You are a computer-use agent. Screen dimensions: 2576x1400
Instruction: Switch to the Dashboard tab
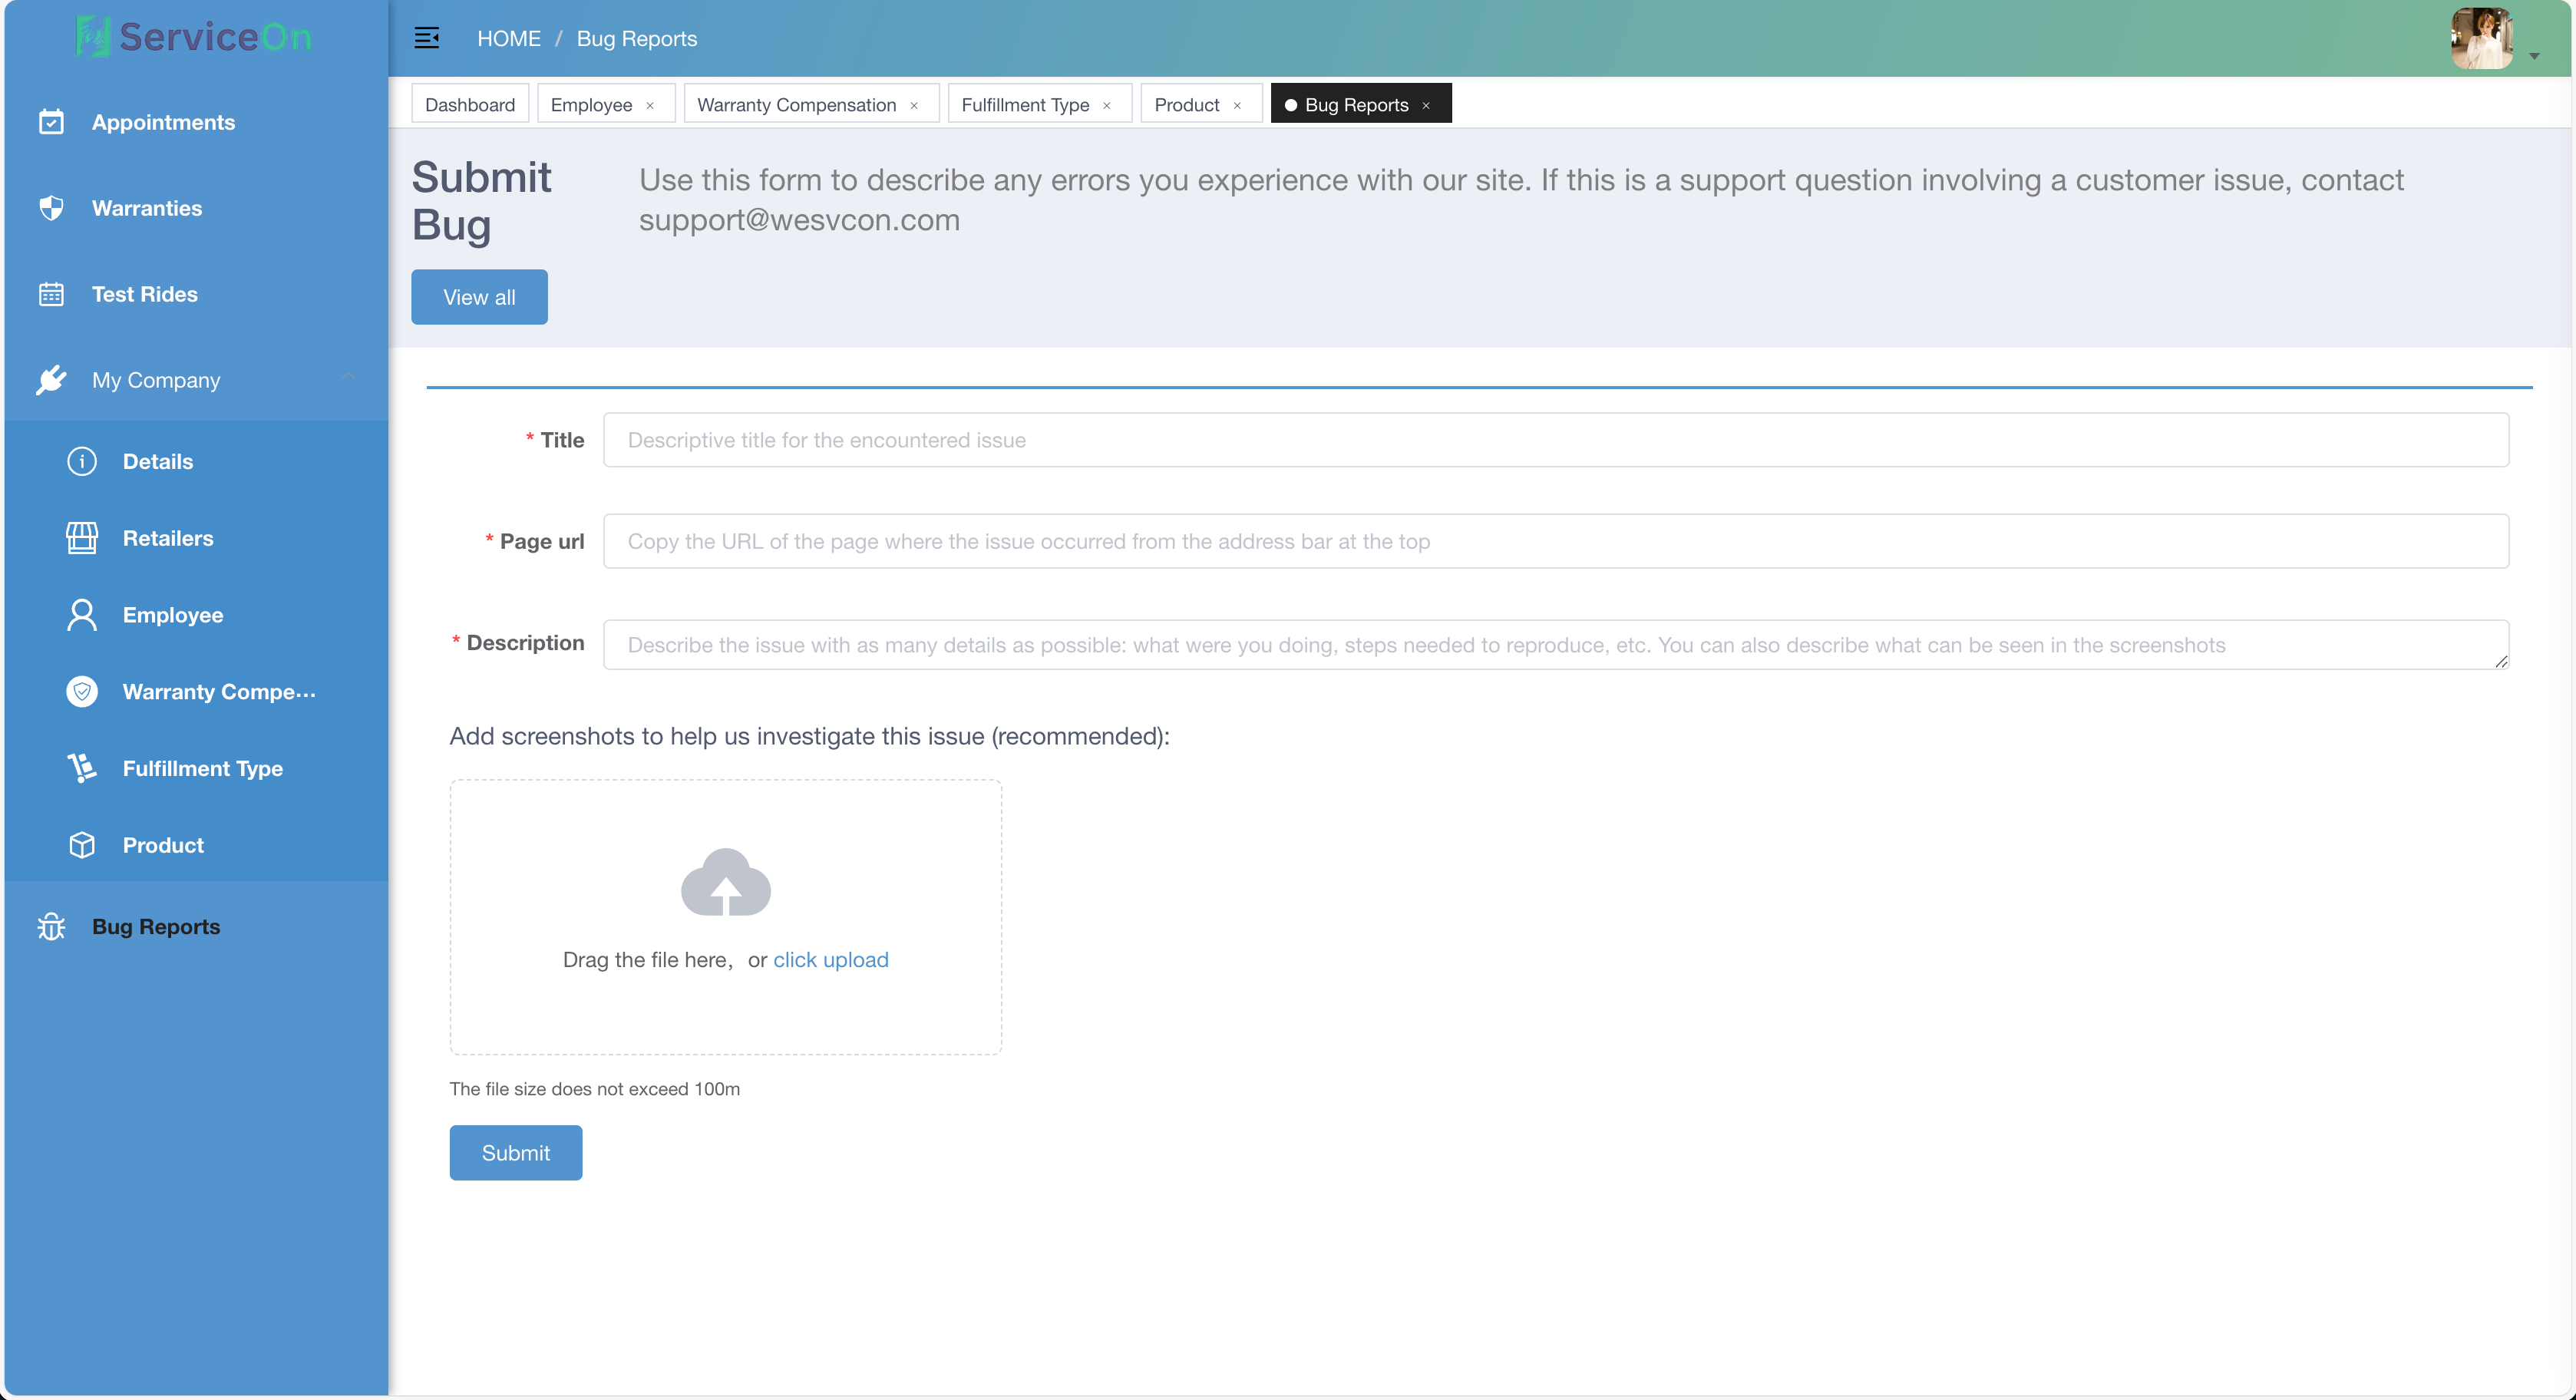point(469,105)
